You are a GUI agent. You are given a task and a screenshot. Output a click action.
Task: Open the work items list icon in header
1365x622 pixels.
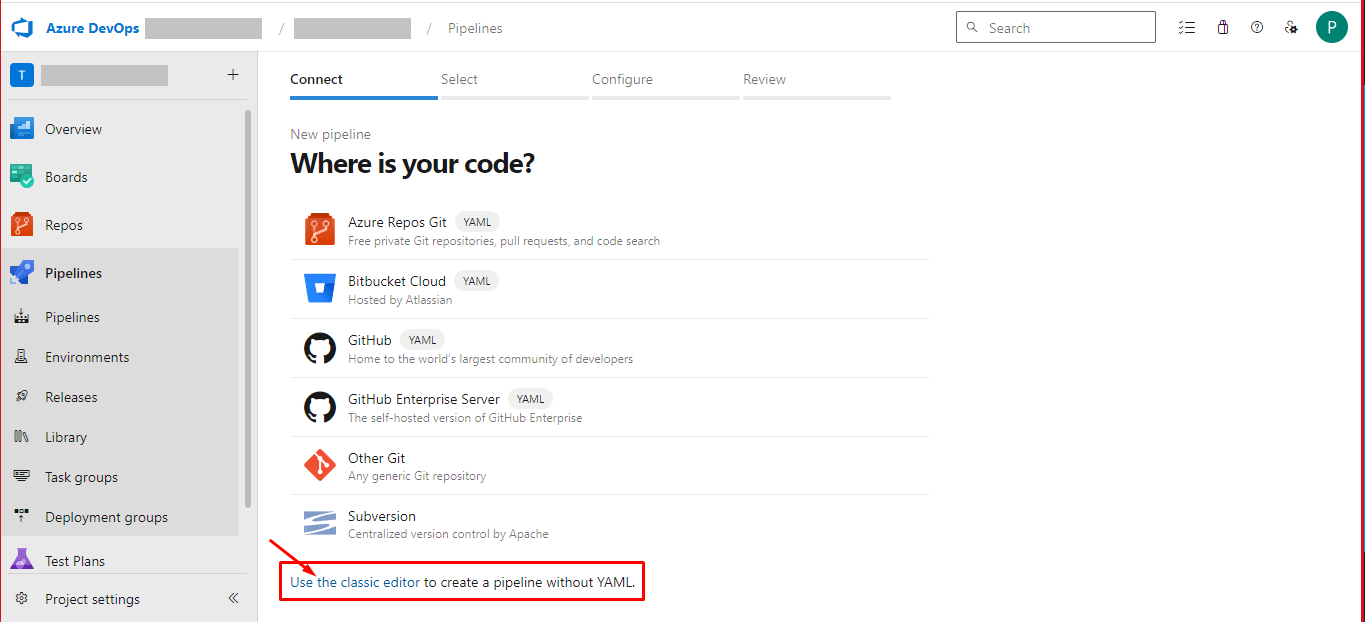[1187, 28]
